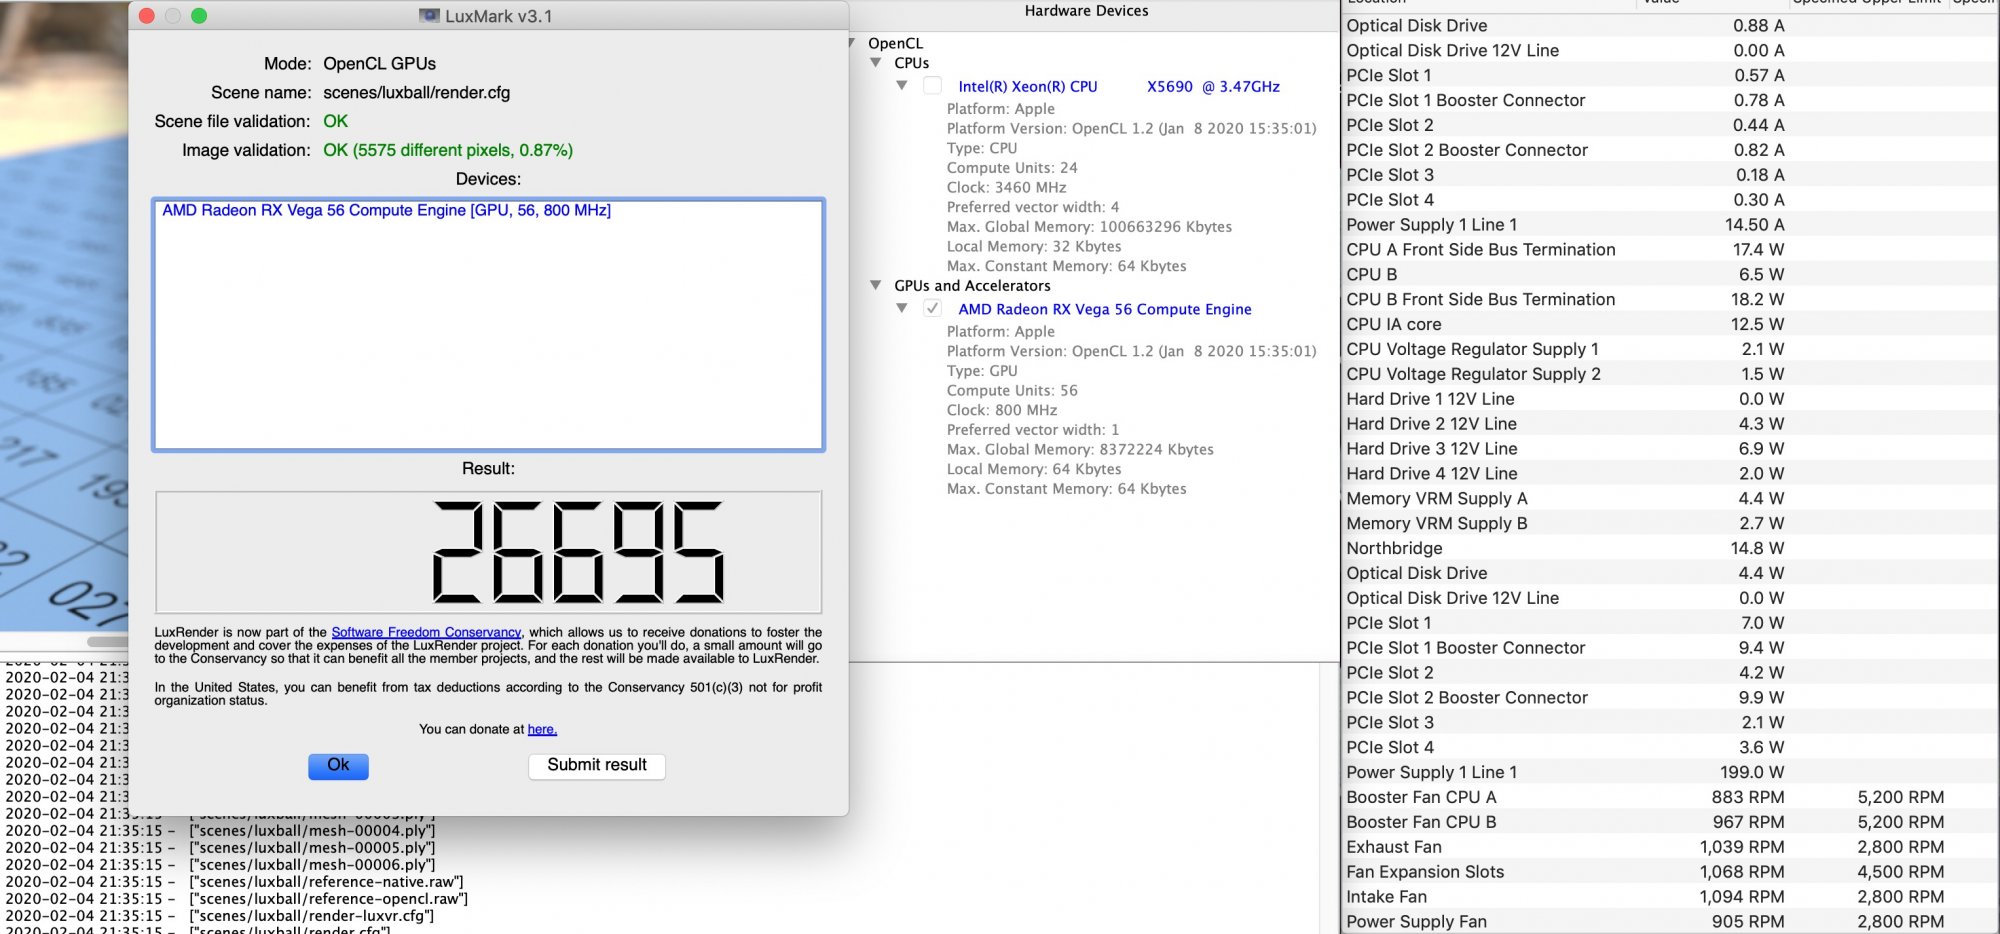Select 'CPU A Front Side Bus Termination' row
Screen dimensions: 2000x934
1668,250
